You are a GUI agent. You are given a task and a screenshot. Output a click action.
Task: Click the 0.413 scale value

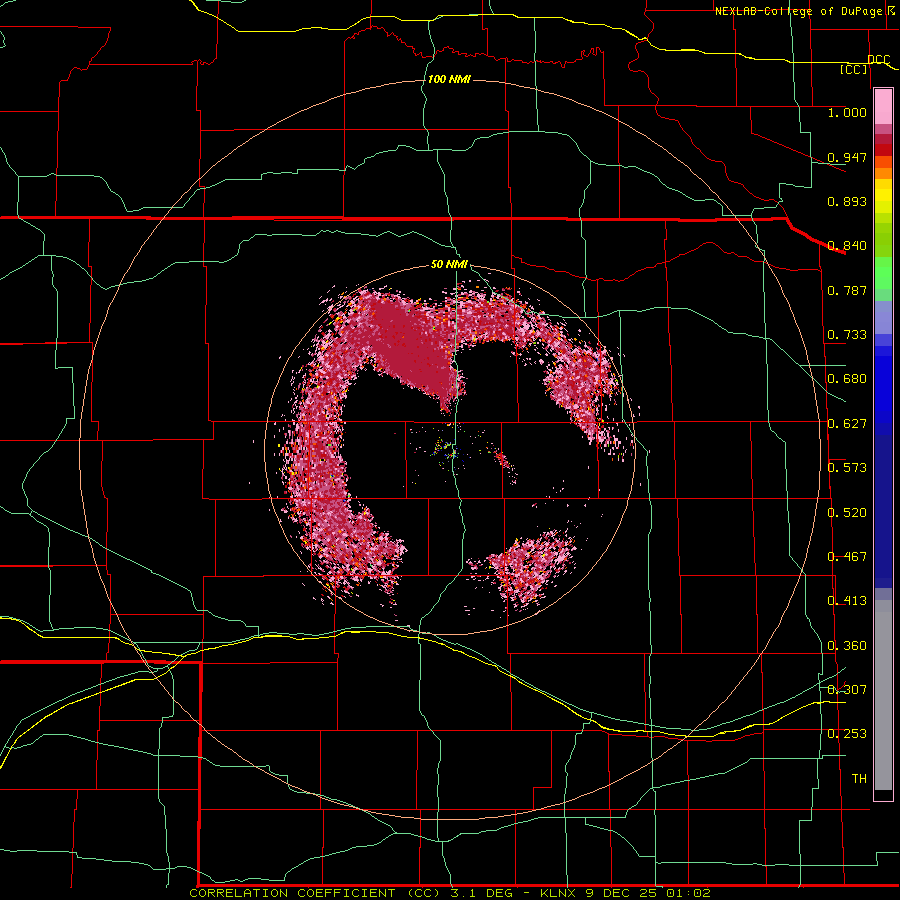coord(847,601)
